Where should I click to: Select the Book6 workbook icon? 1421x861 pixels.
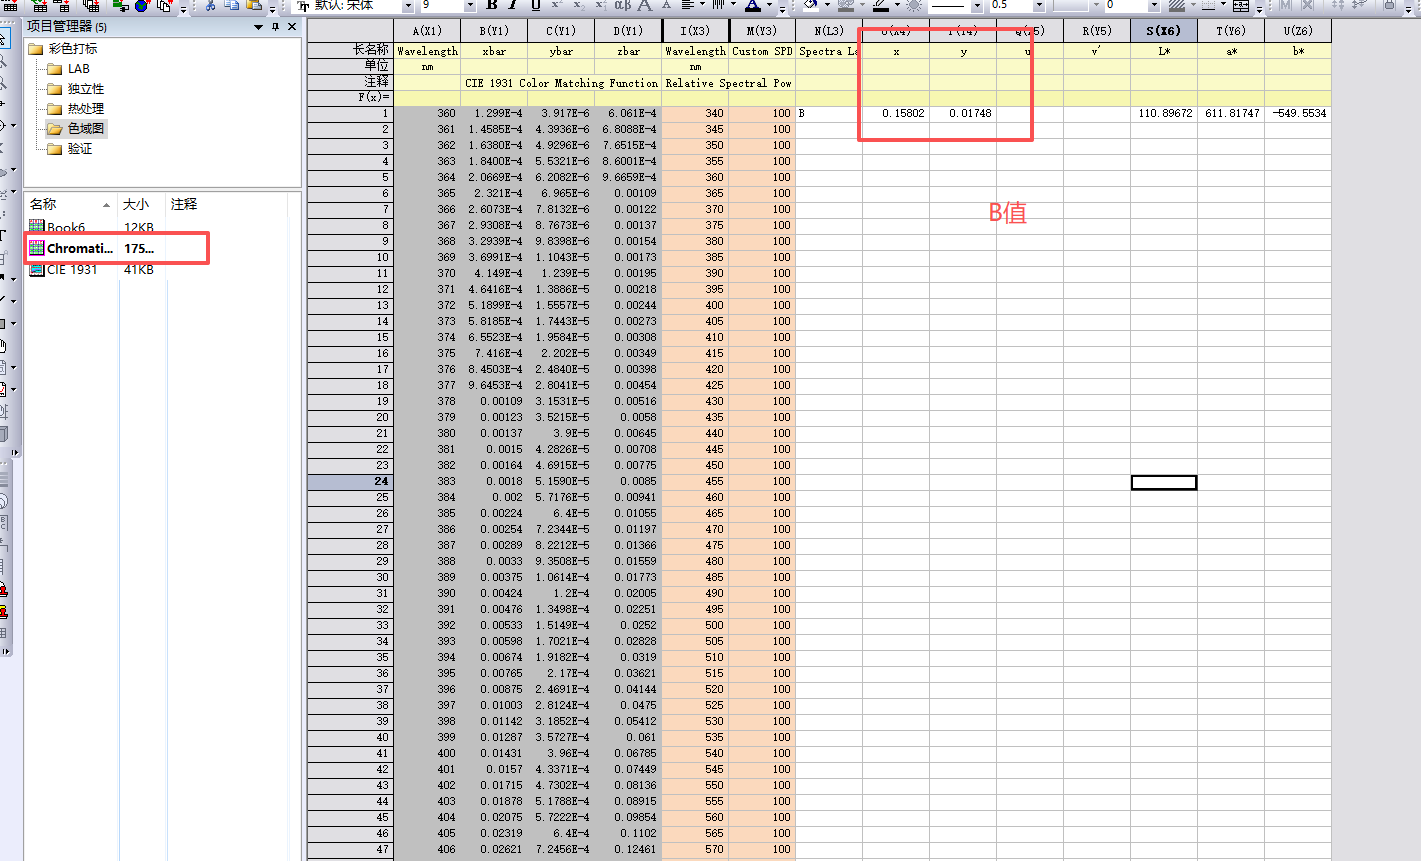point(37,227)
